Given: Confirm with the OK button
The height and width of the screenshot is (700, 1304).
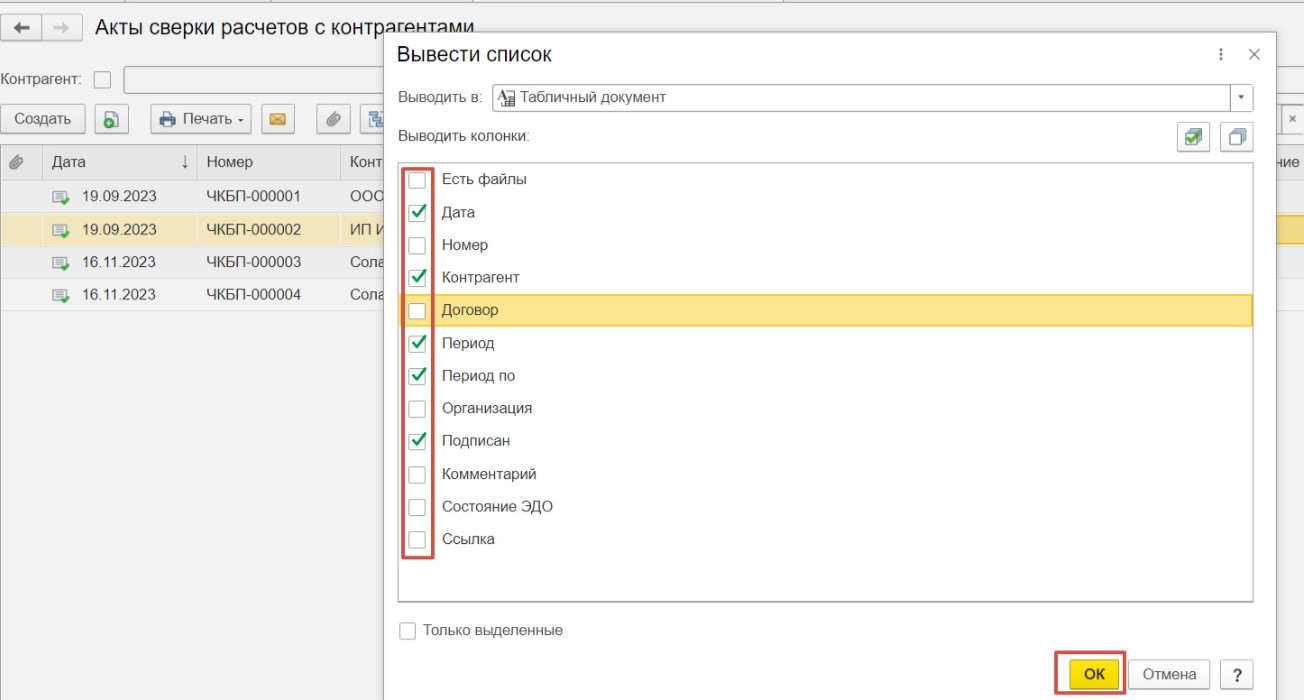Looking at the screenshot, I should click(1094, 674).
